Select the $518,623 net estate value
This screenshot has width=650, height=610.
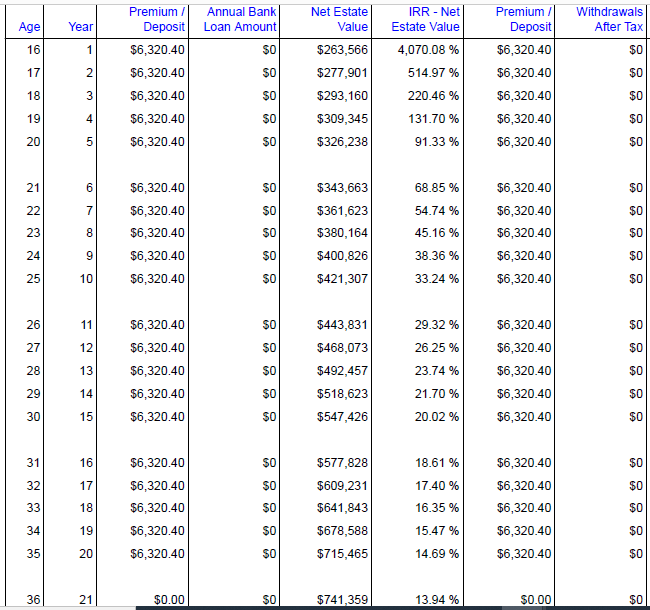tap(342, 394)
